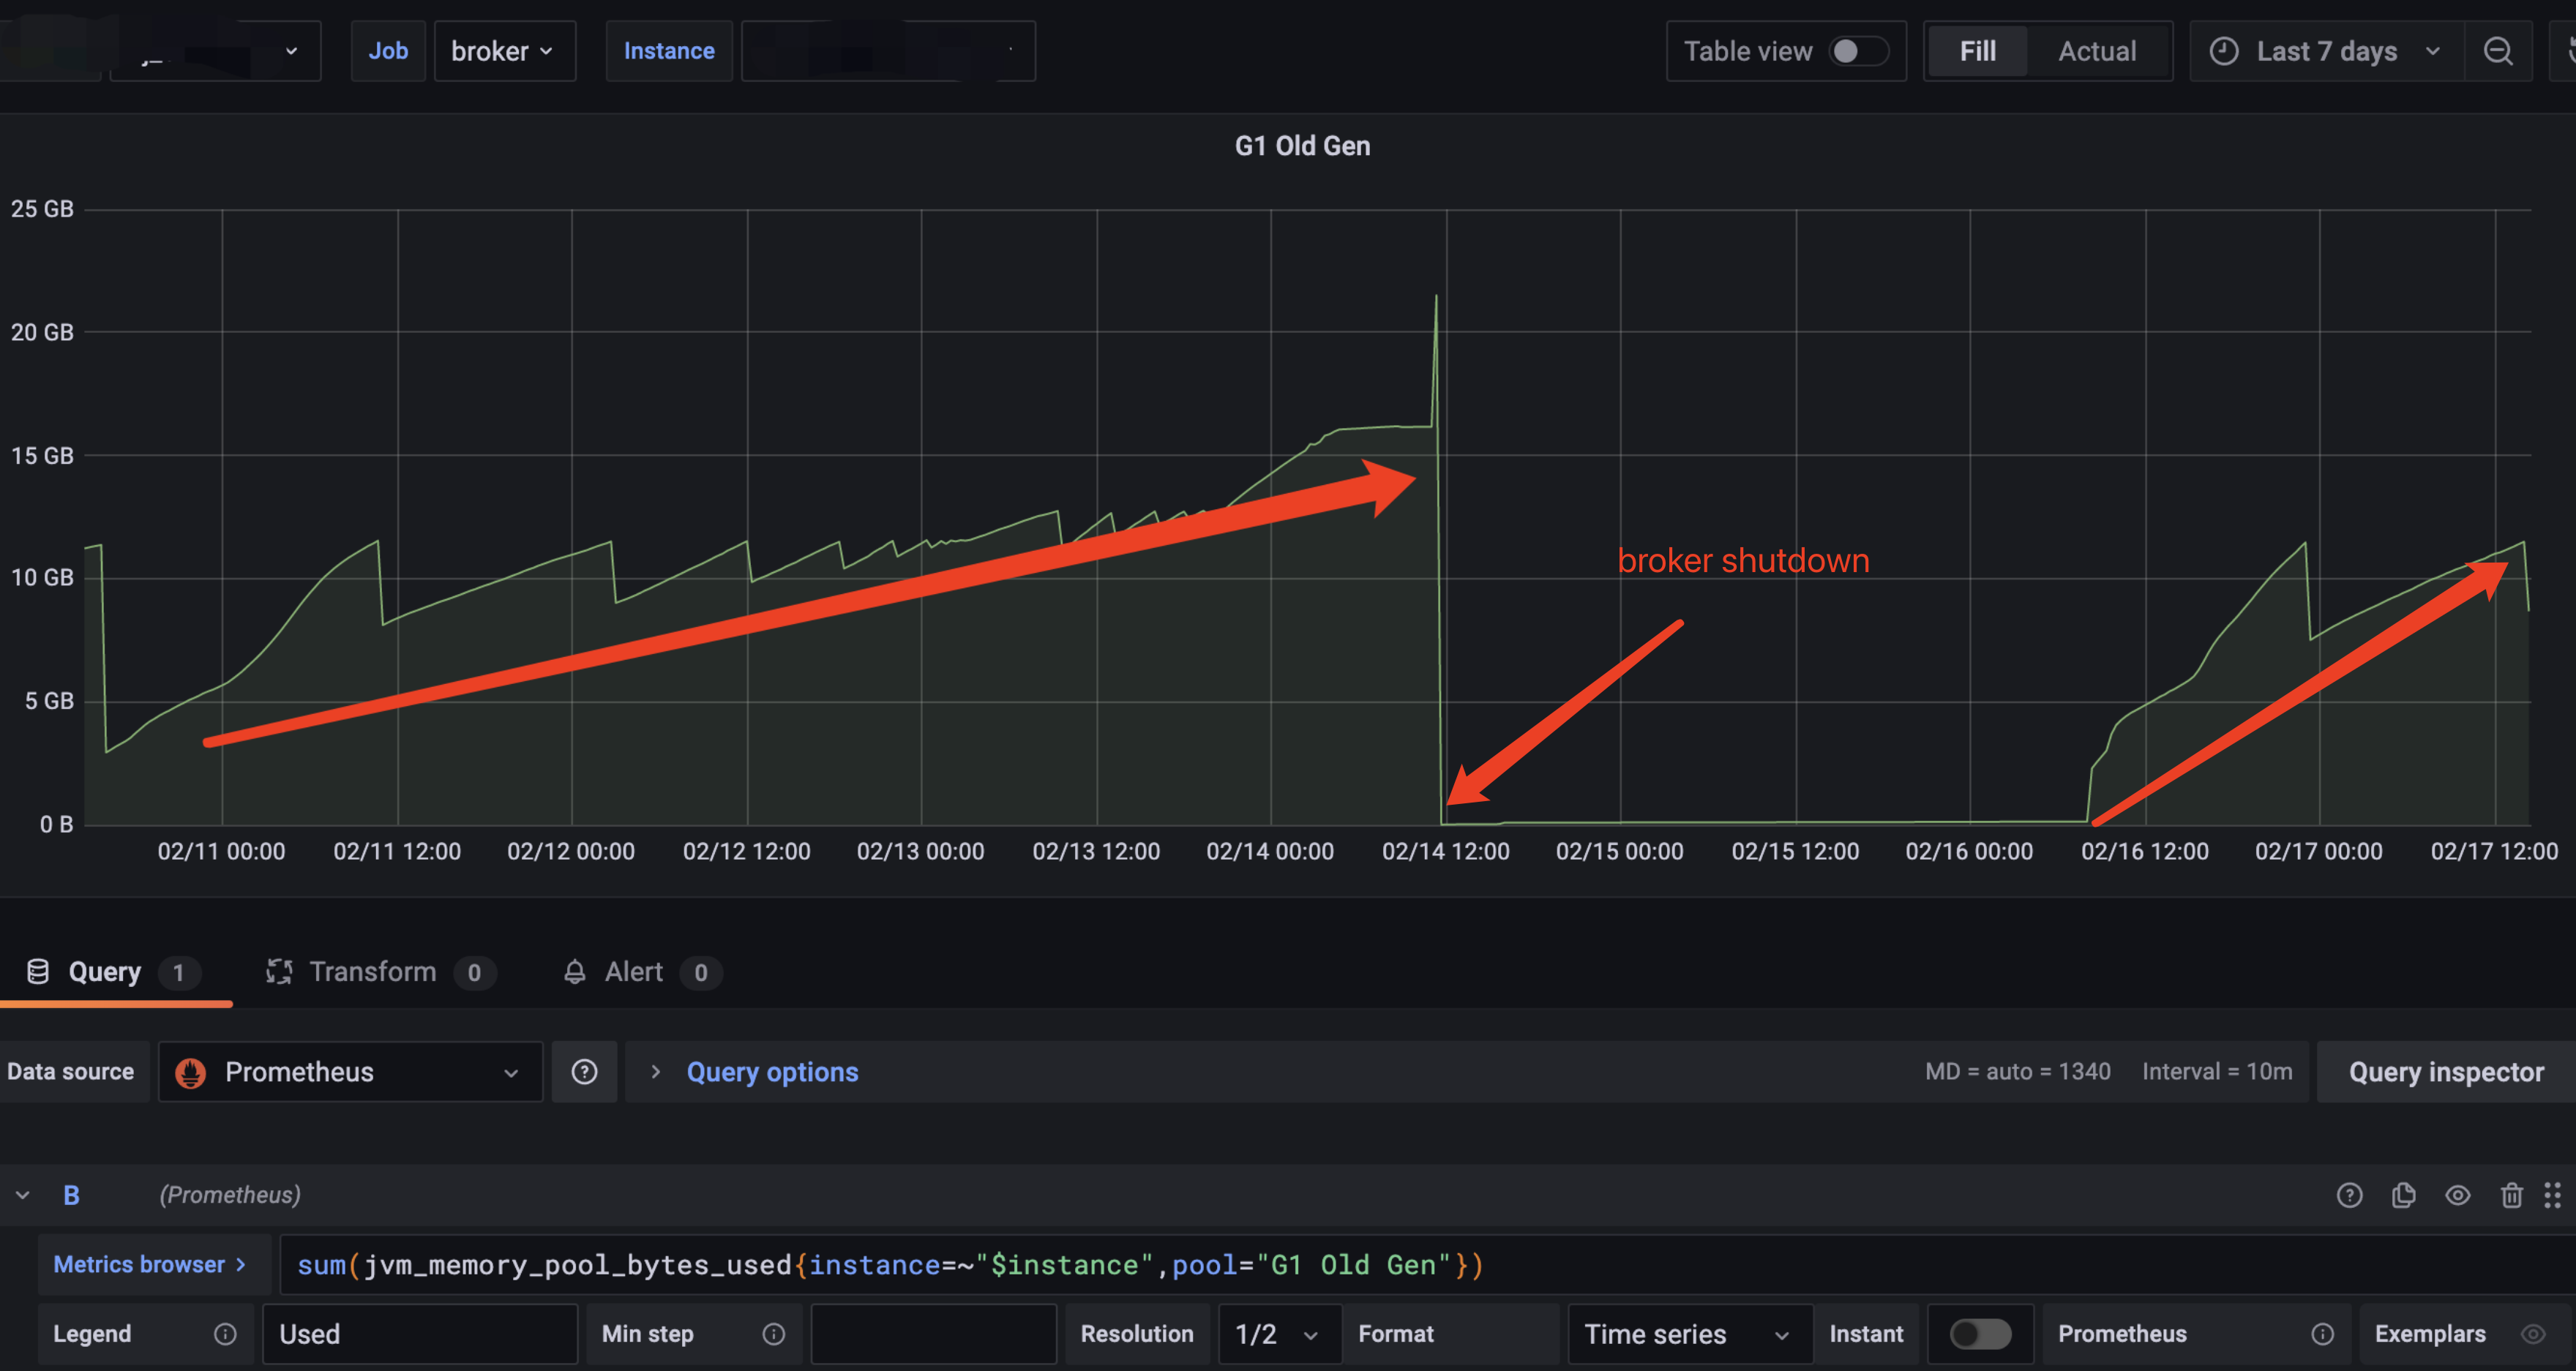Click query B drag handle icon

point(2552,1195)
